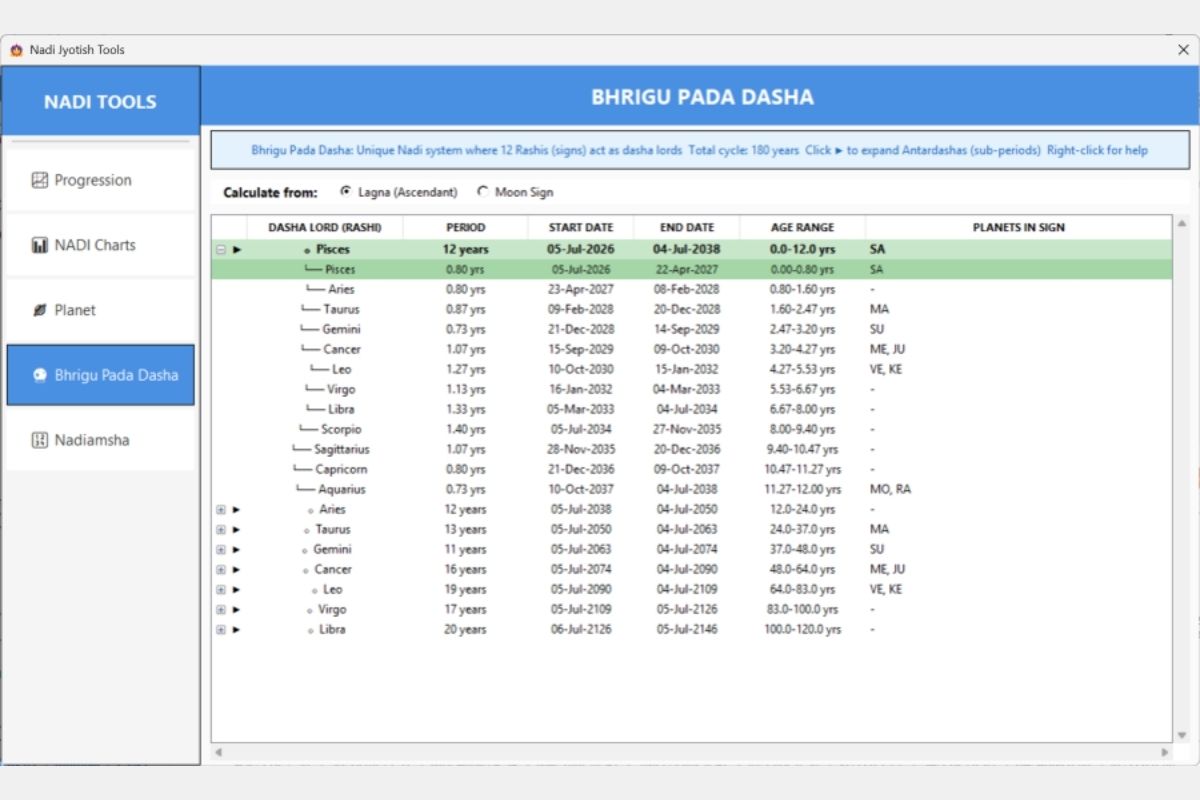Switch to the Nadiamsha tab
Screen dimensions: 1200x800
(x=100, y=440)
